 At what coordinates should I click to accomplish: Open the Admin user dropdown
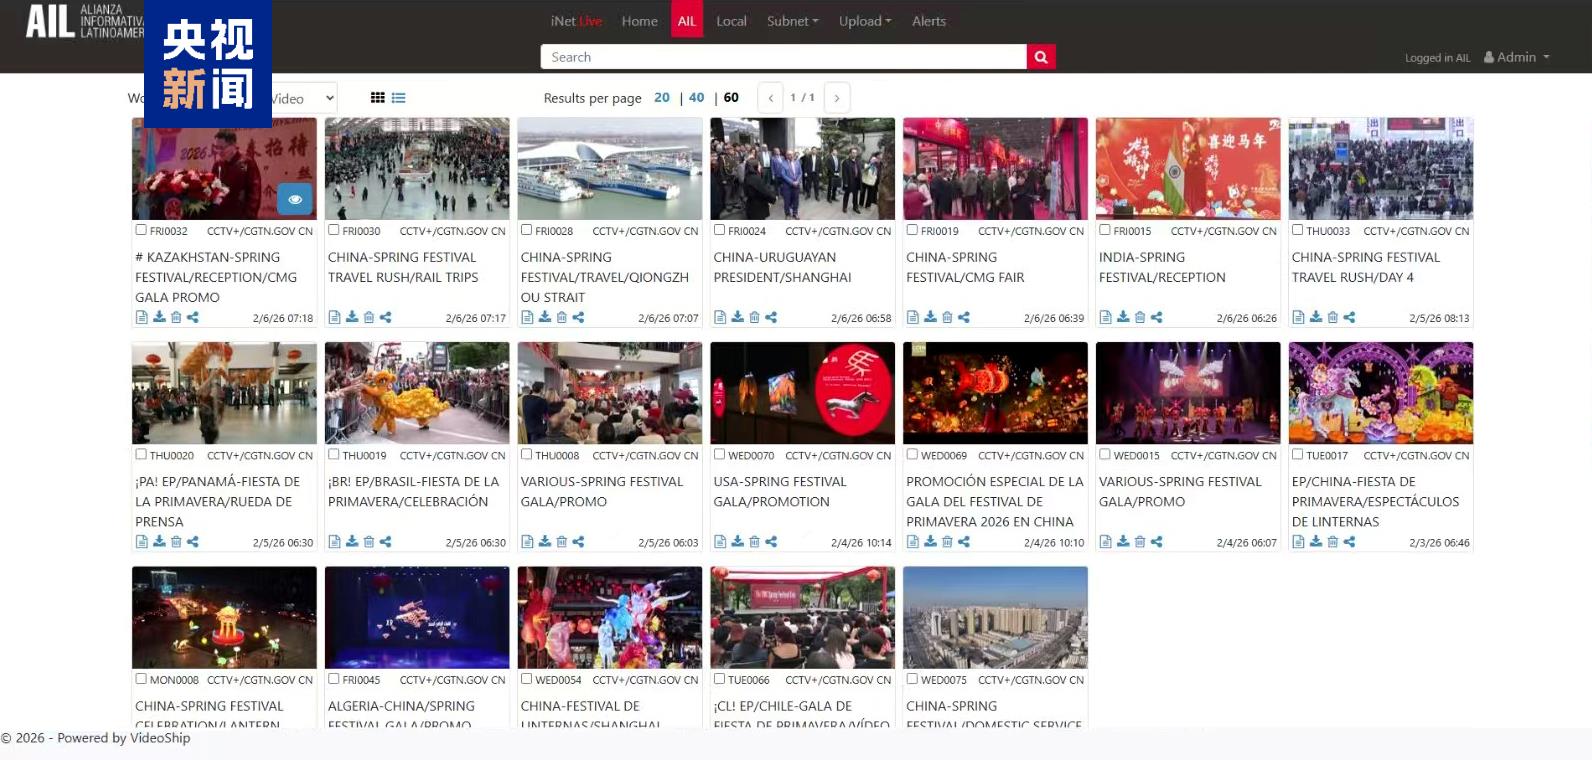1517,57
